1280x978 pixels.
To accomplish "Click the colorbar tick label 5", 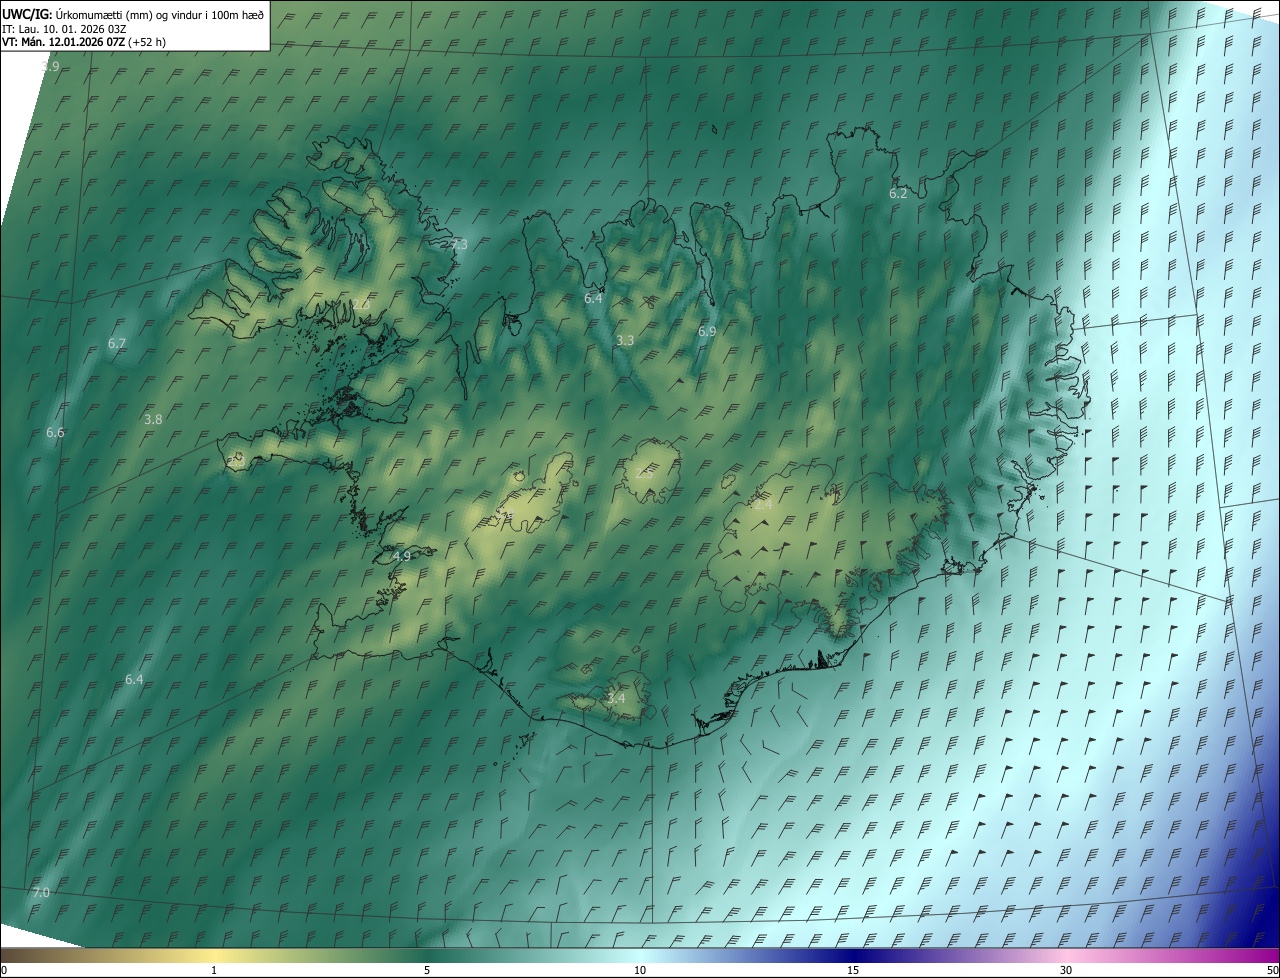I will click(x=427, y=970).
